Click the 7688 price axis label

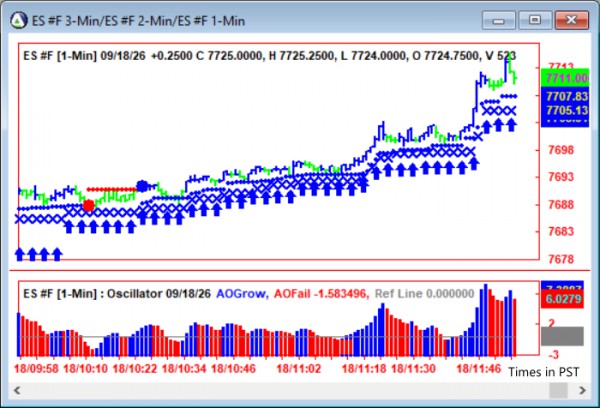pyautogui.click(x=561, y=204)
